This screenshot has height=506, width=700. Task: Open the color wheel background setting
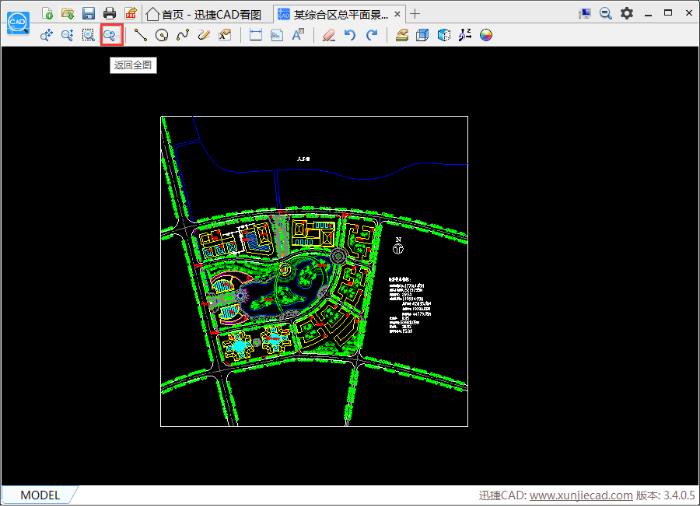[486, 35]
